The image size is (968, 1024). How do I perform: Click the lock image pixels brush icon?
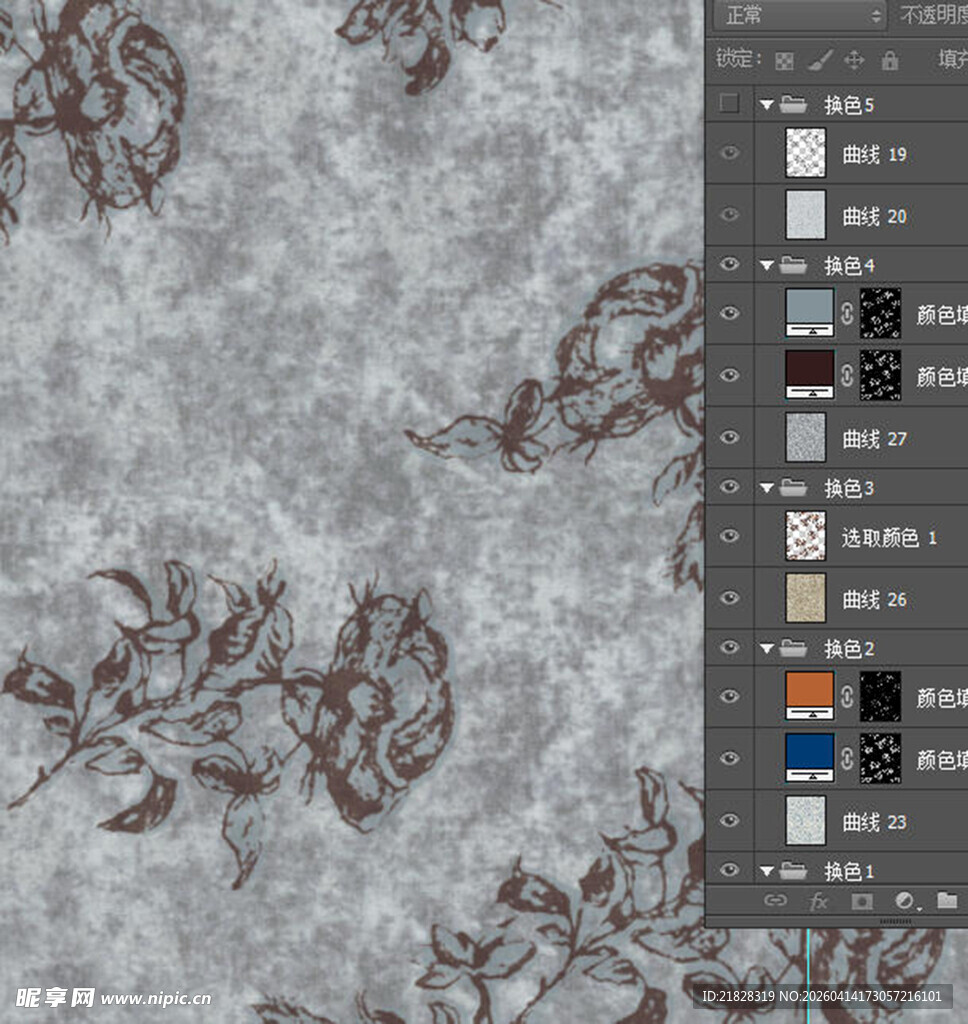pyautogui.click(x=818, y=60)
